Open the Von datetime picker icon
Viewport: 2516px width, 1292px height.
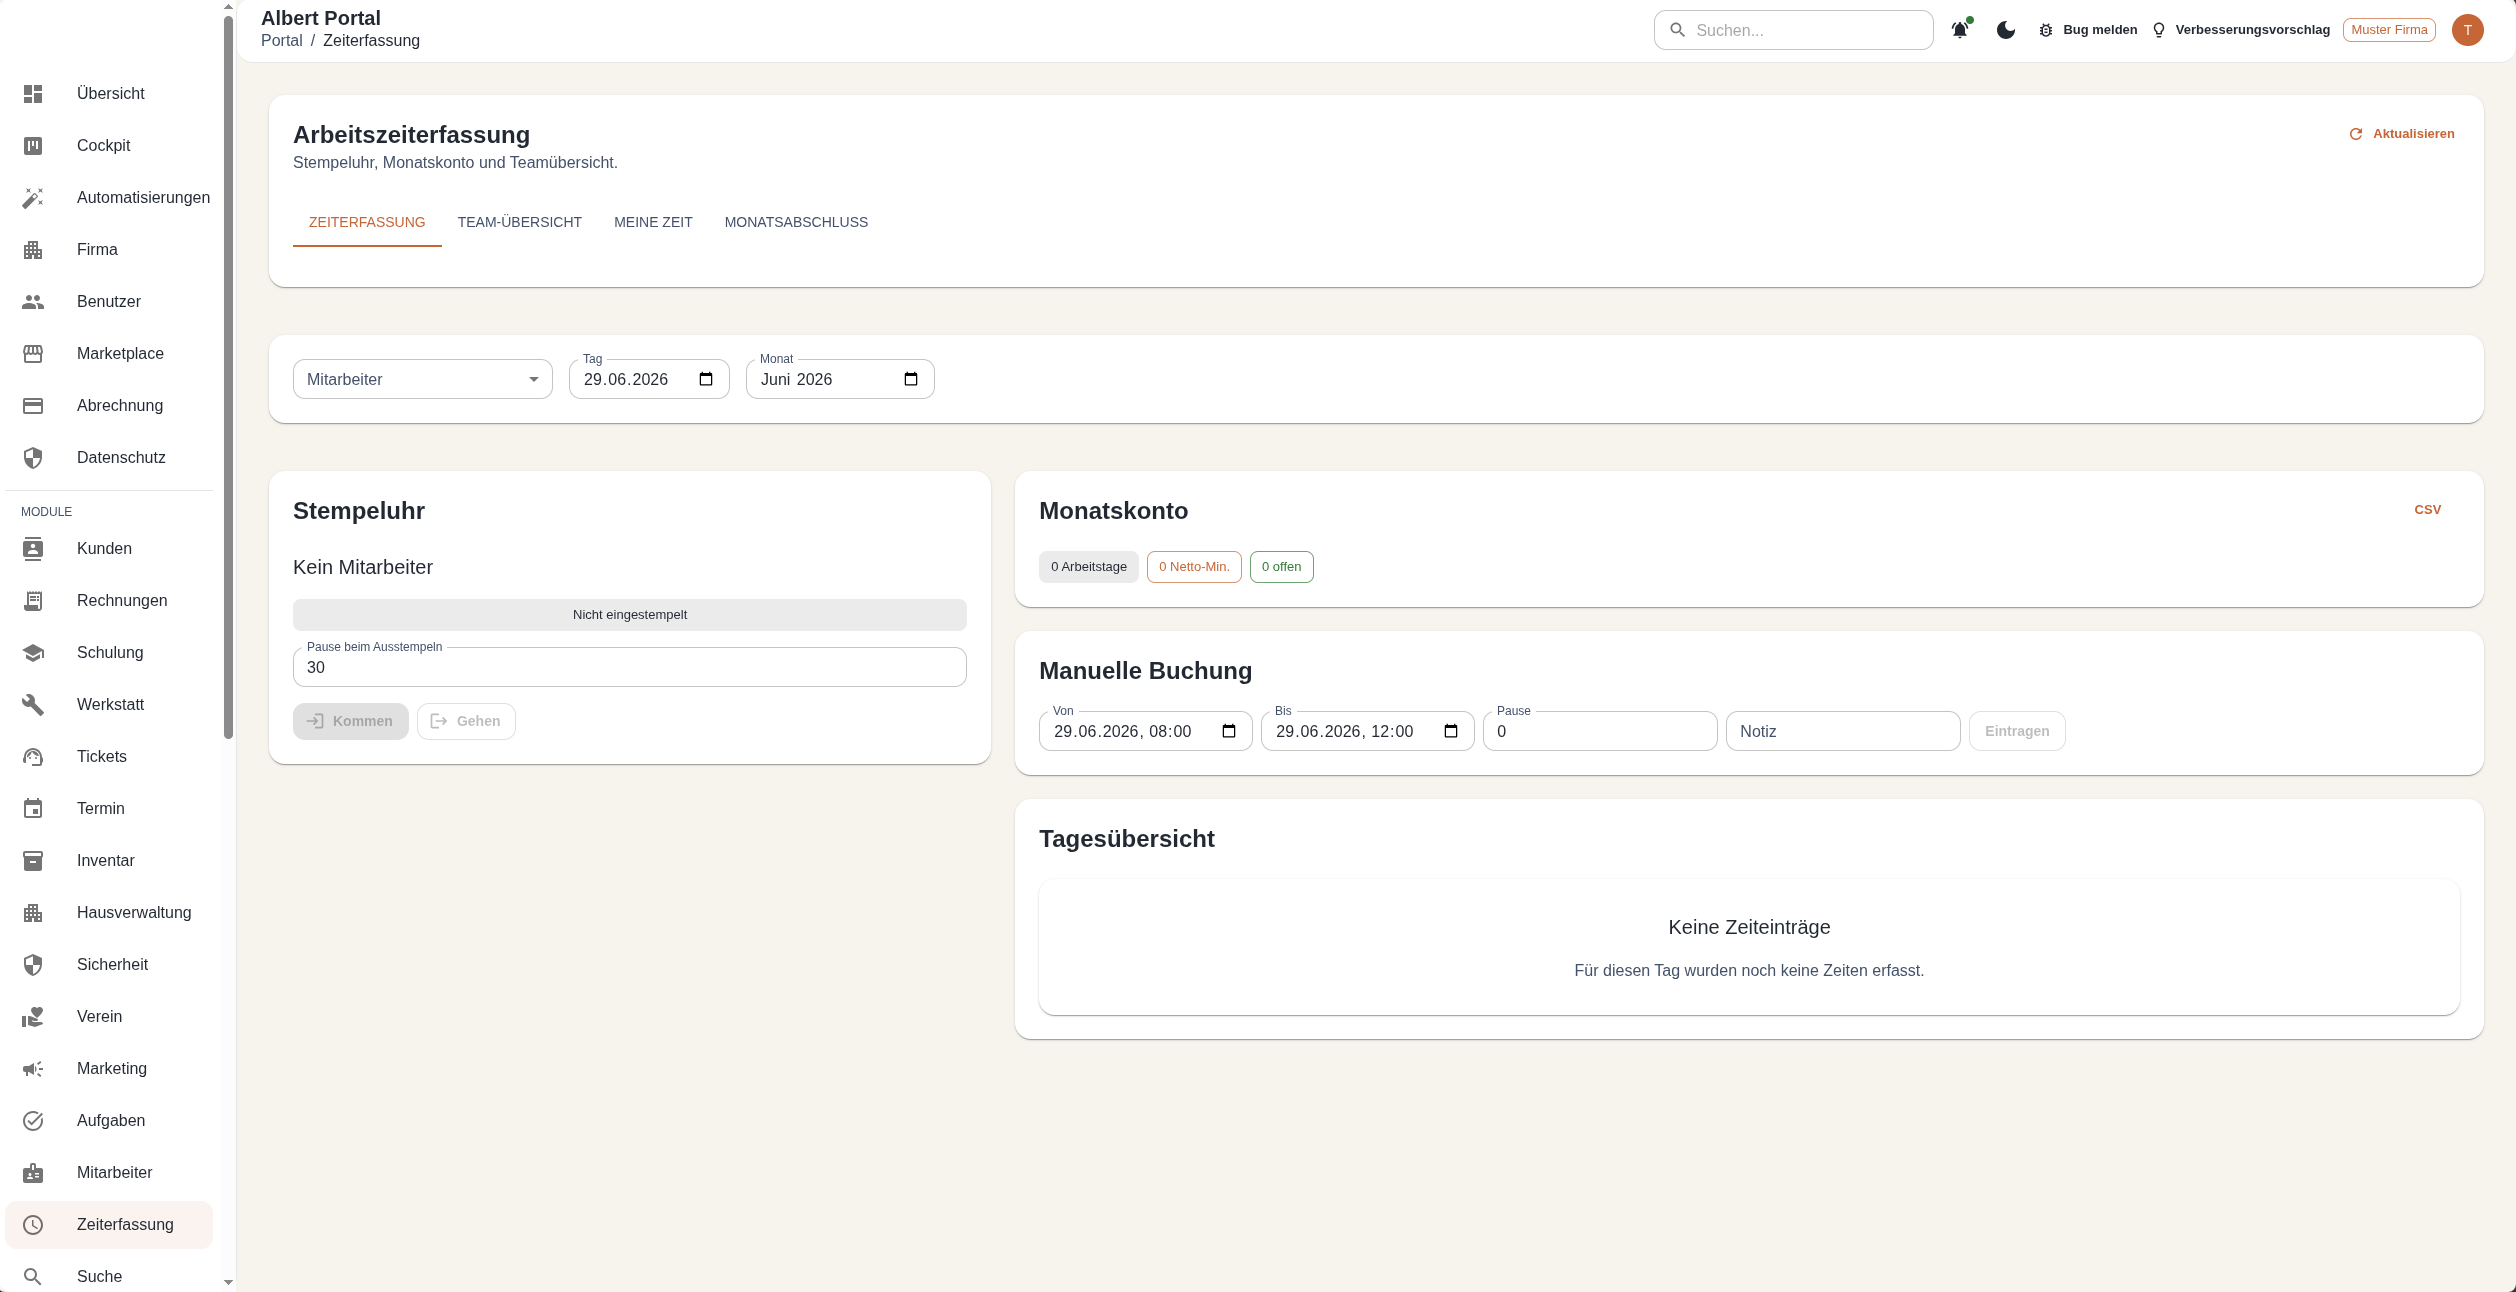[1229, 731]
